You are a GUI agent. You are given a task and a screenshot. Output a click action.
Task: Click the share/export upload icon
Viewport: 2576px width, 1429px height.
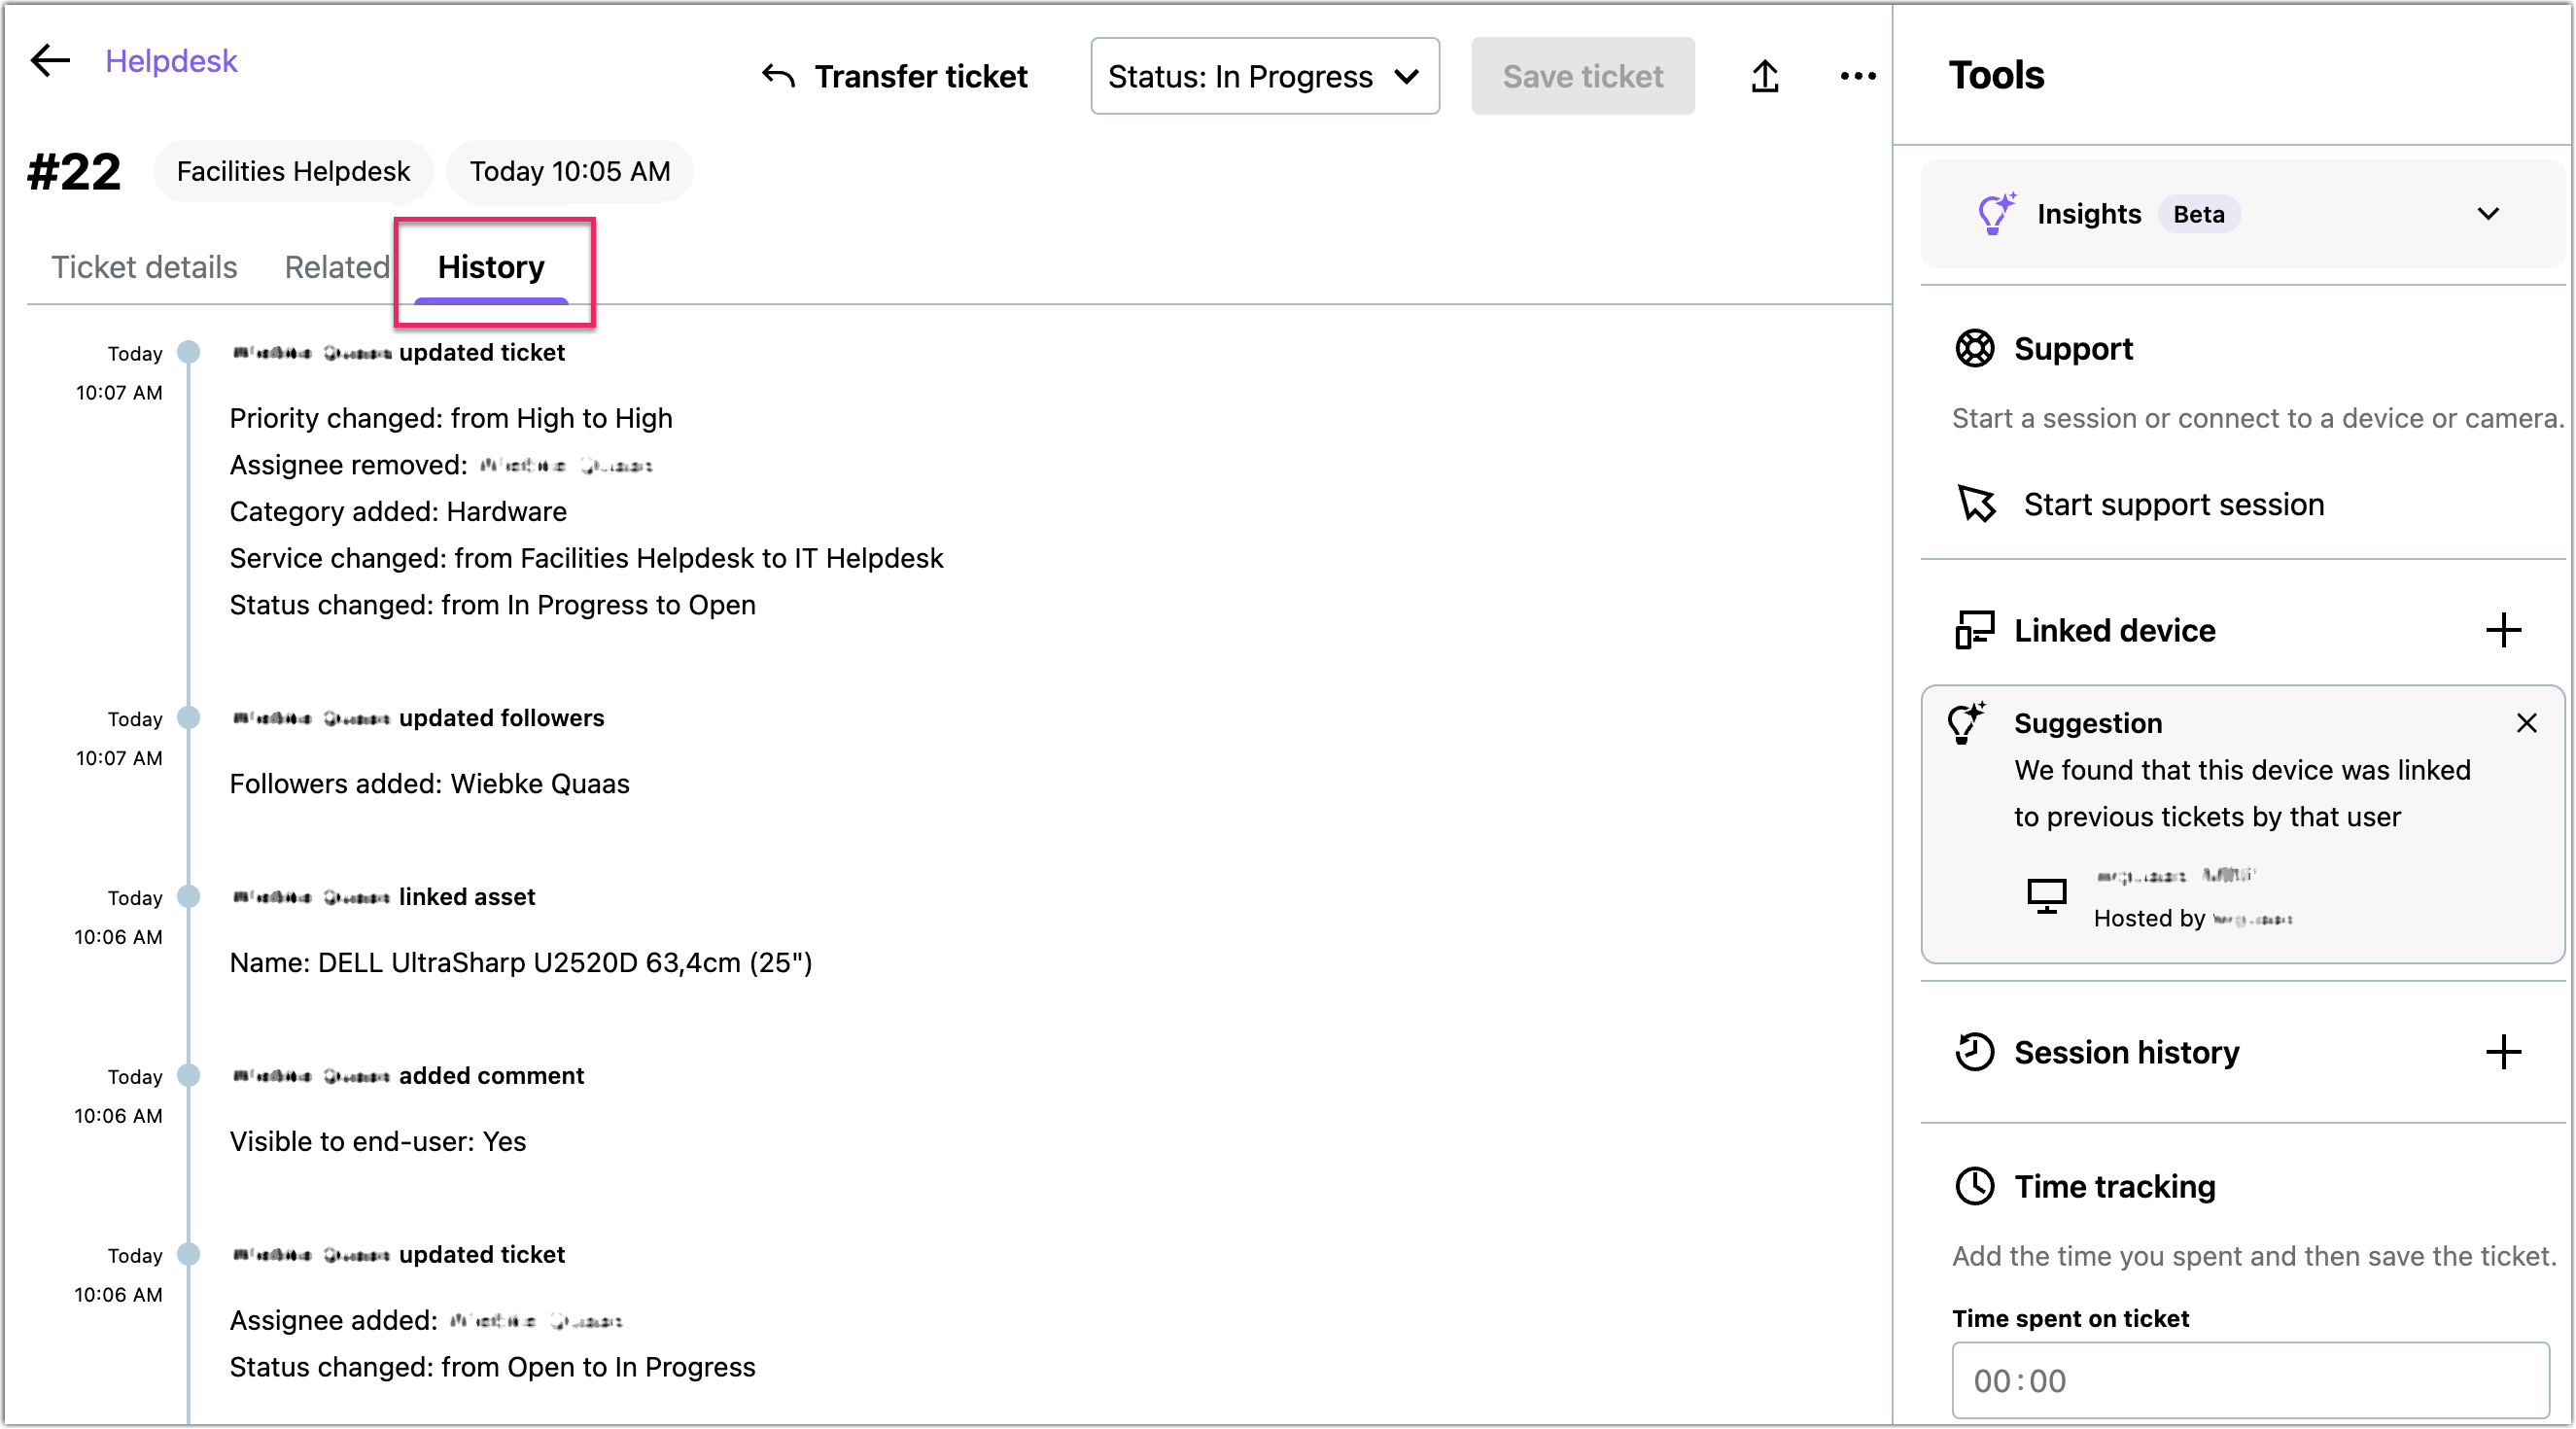click(1765, 76)
